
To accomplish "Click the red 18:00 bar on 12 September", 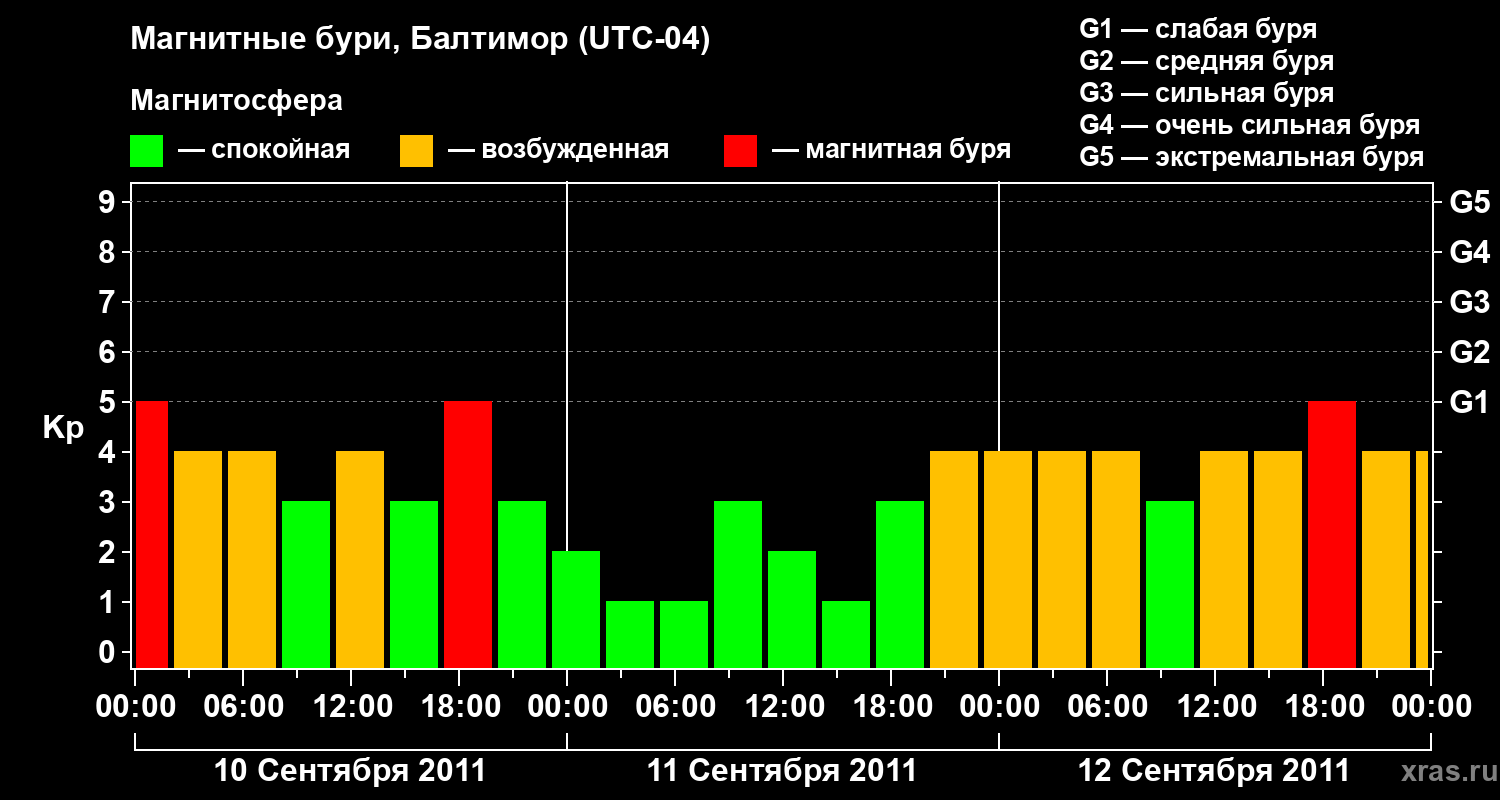I will coord(1332,534).
